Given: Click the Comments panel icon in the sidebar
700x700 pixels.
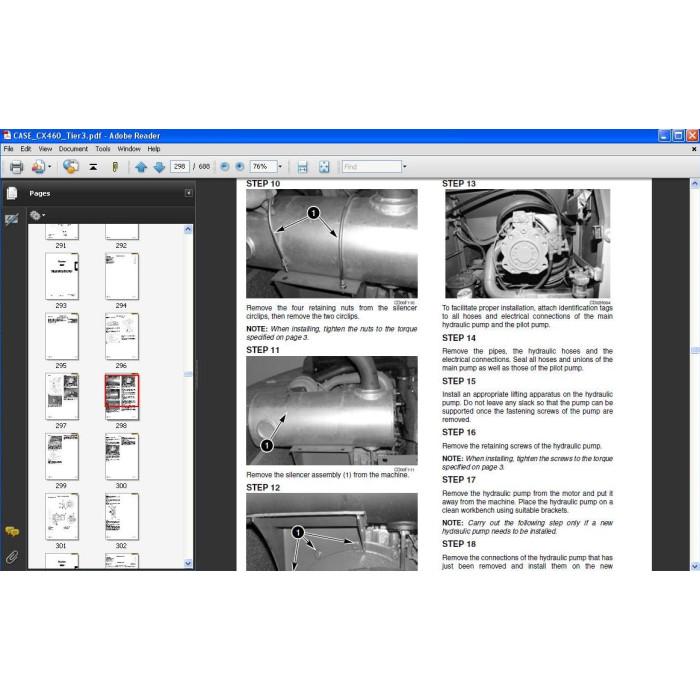Looking at the screenshot, I should click(12, 531).
